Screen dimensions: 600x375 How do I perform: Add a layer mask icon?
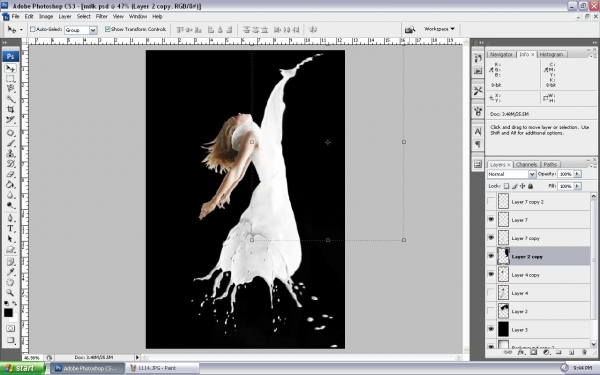(533, 352)
